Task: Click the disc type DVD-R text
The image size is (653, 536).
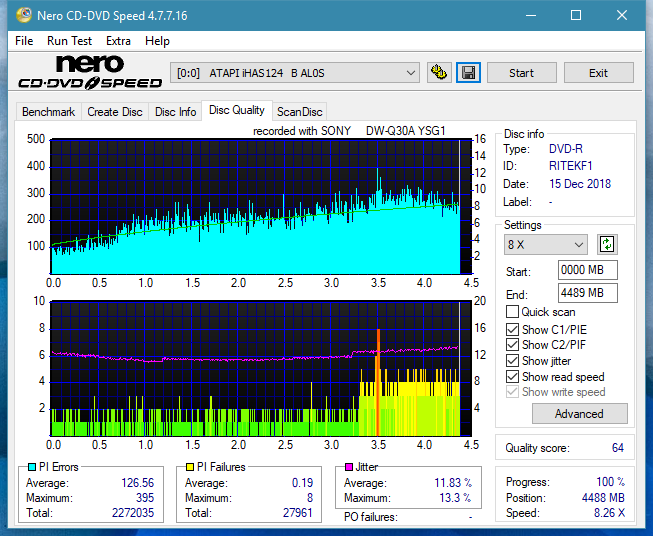Action: point(566,149)
